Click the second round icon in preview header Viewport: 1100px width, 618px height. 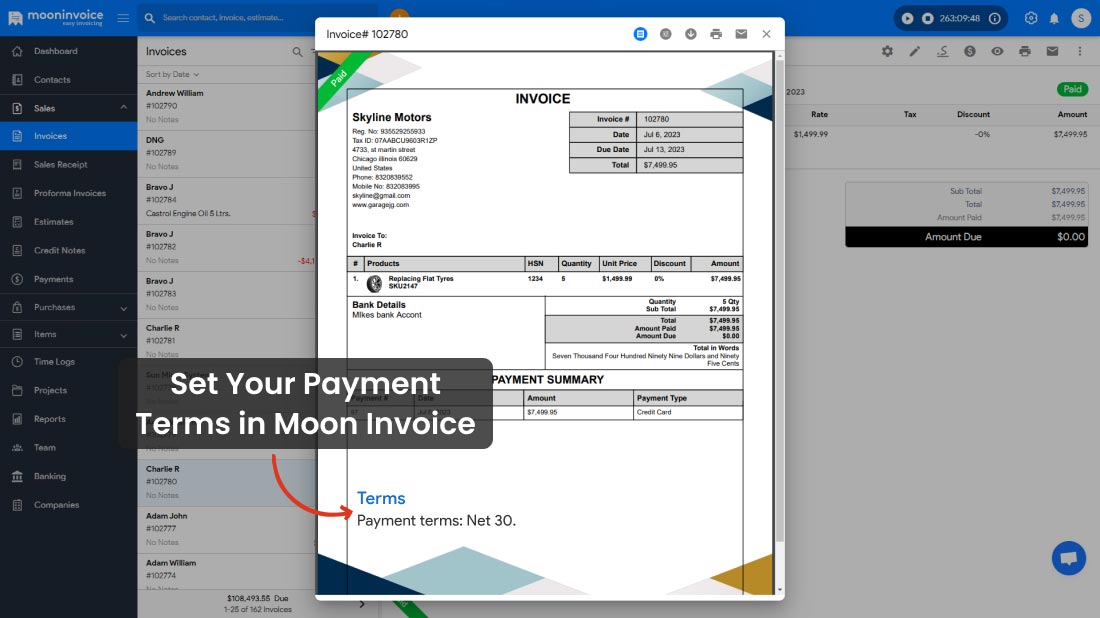(x=666, y=34)
